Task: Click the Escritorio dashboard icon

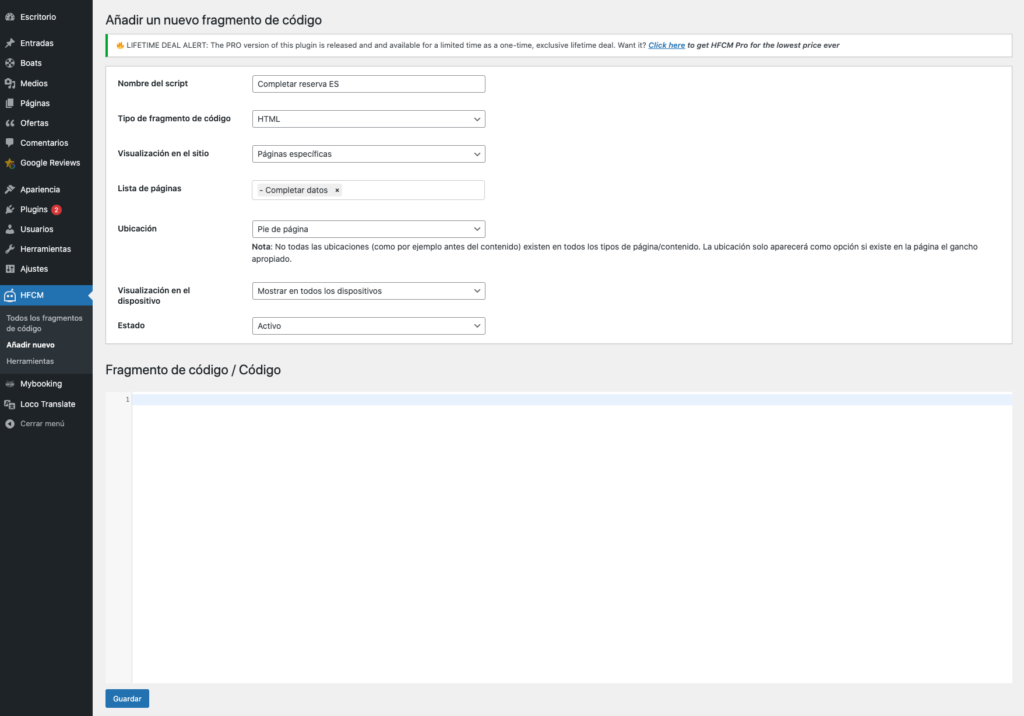Action: 10,17
